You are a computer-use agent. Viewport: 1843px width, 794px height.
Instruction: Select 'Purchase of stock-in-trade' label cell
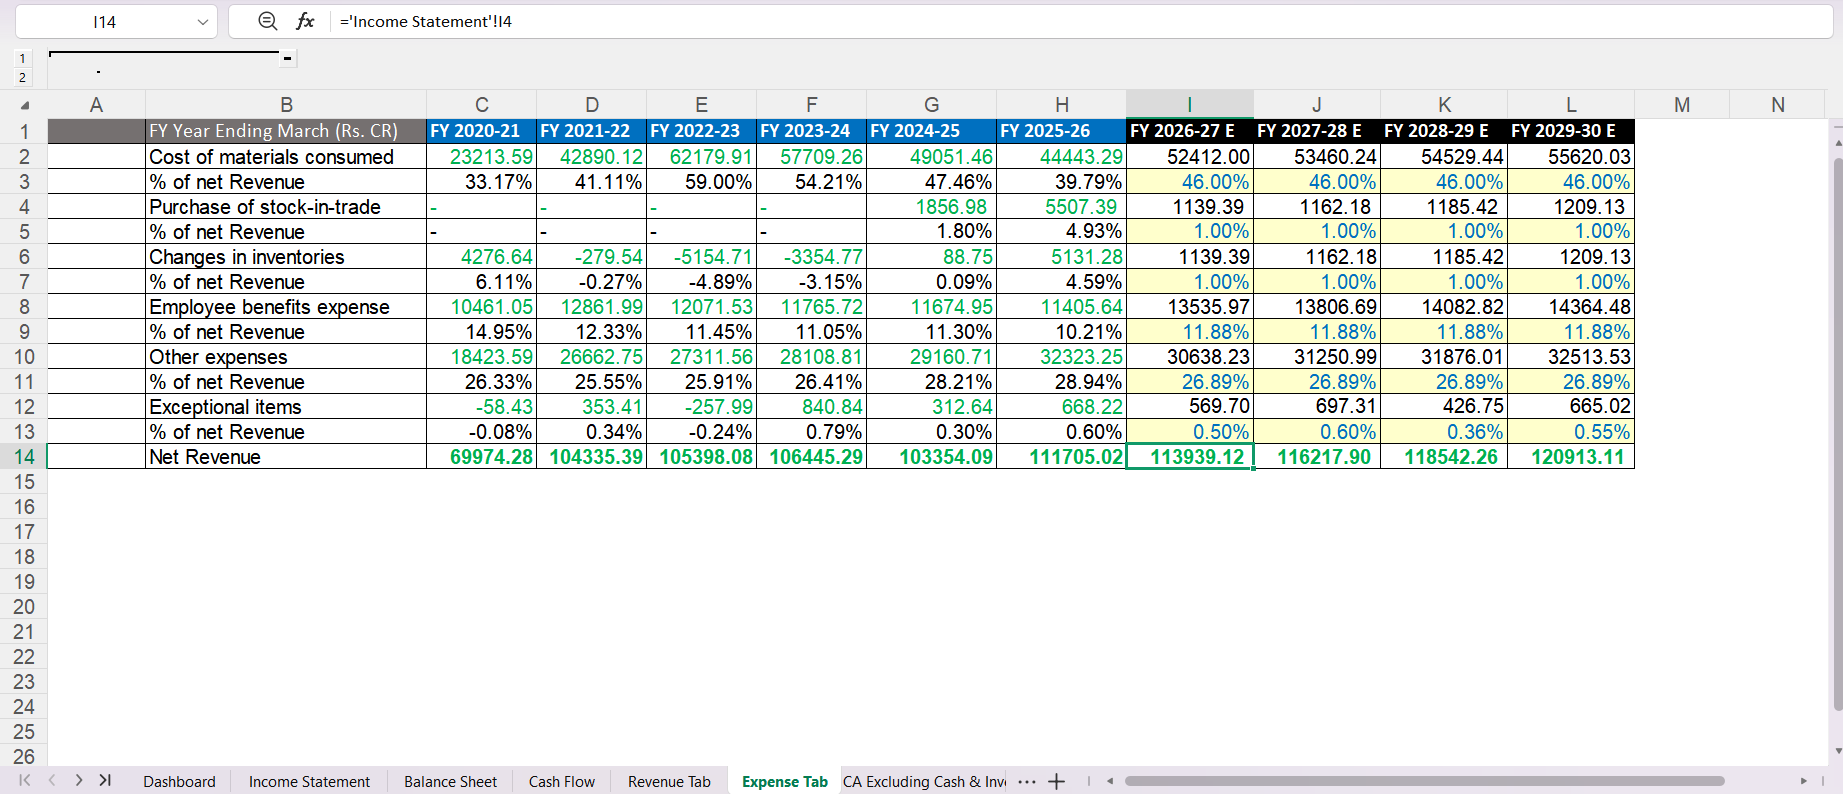coord(286,207)
